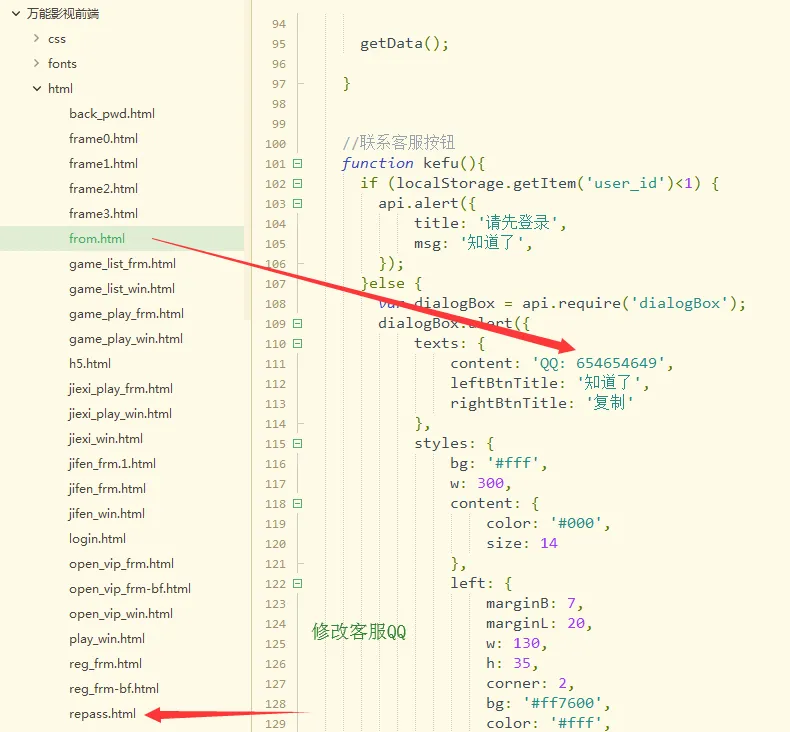Collapse the 万能影视前端 root folder

pos(16,14)
